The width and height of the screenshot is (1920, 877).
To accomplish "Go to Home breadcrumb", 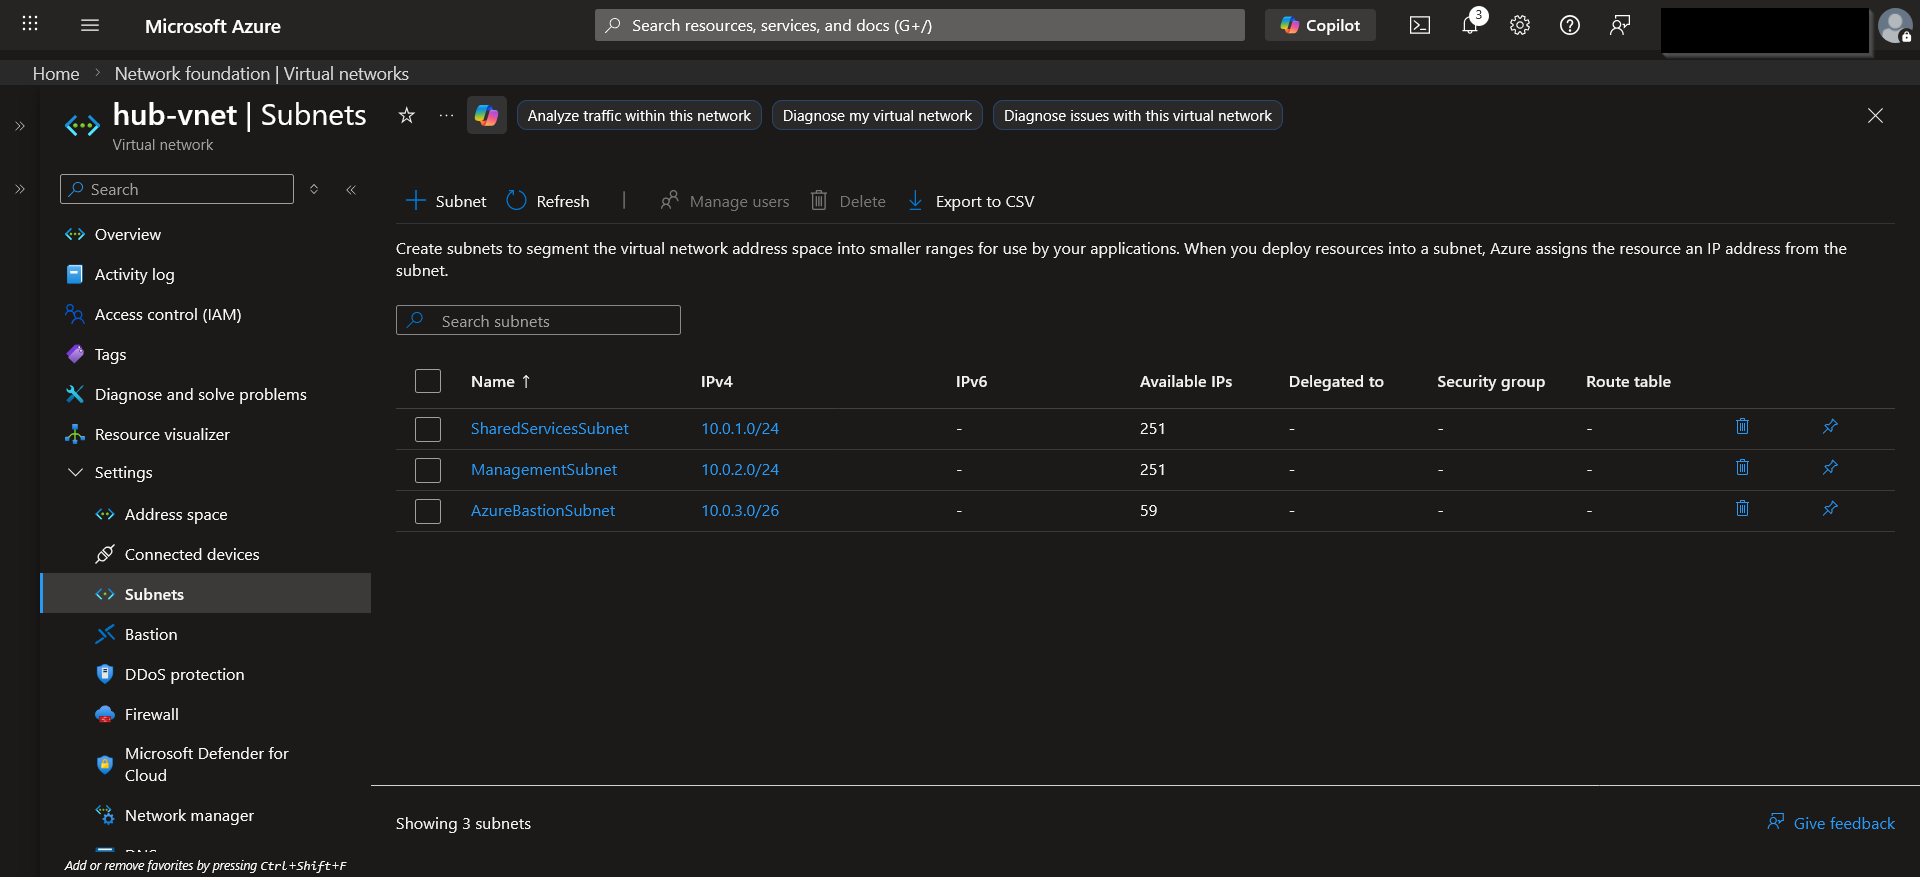I will (x=56, y=74).
